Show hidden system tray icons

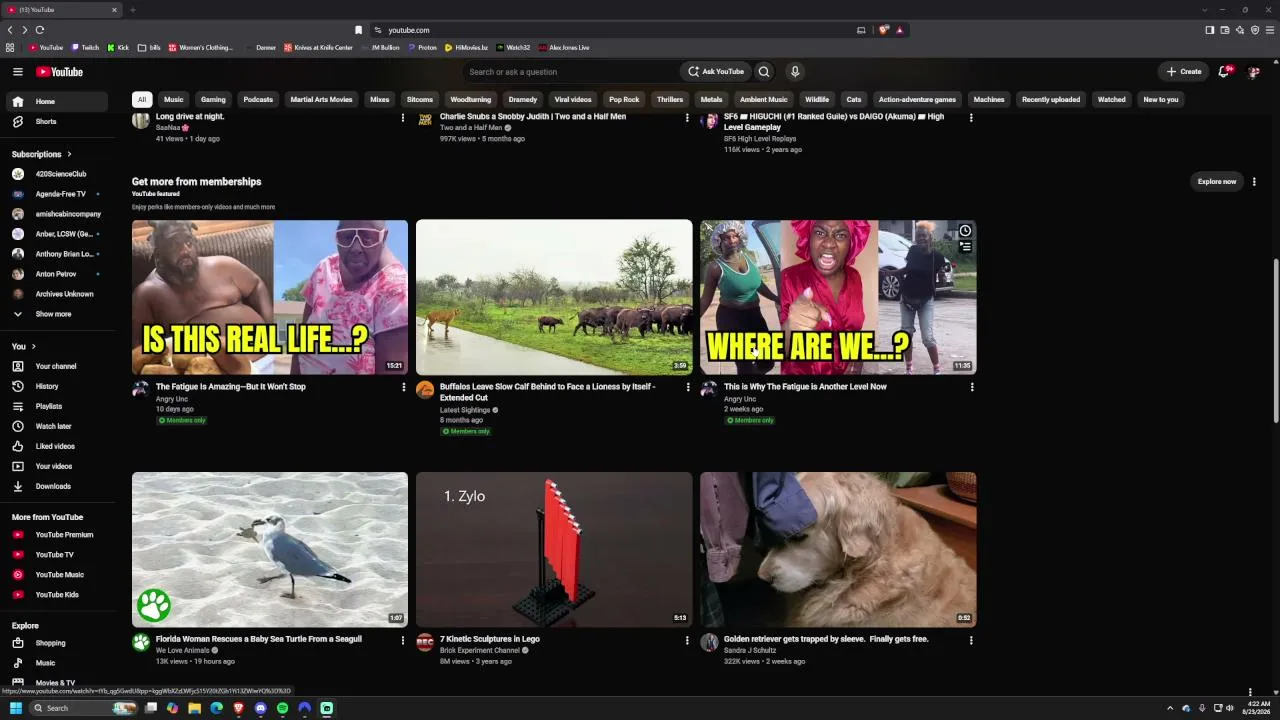click(1170, 708)
